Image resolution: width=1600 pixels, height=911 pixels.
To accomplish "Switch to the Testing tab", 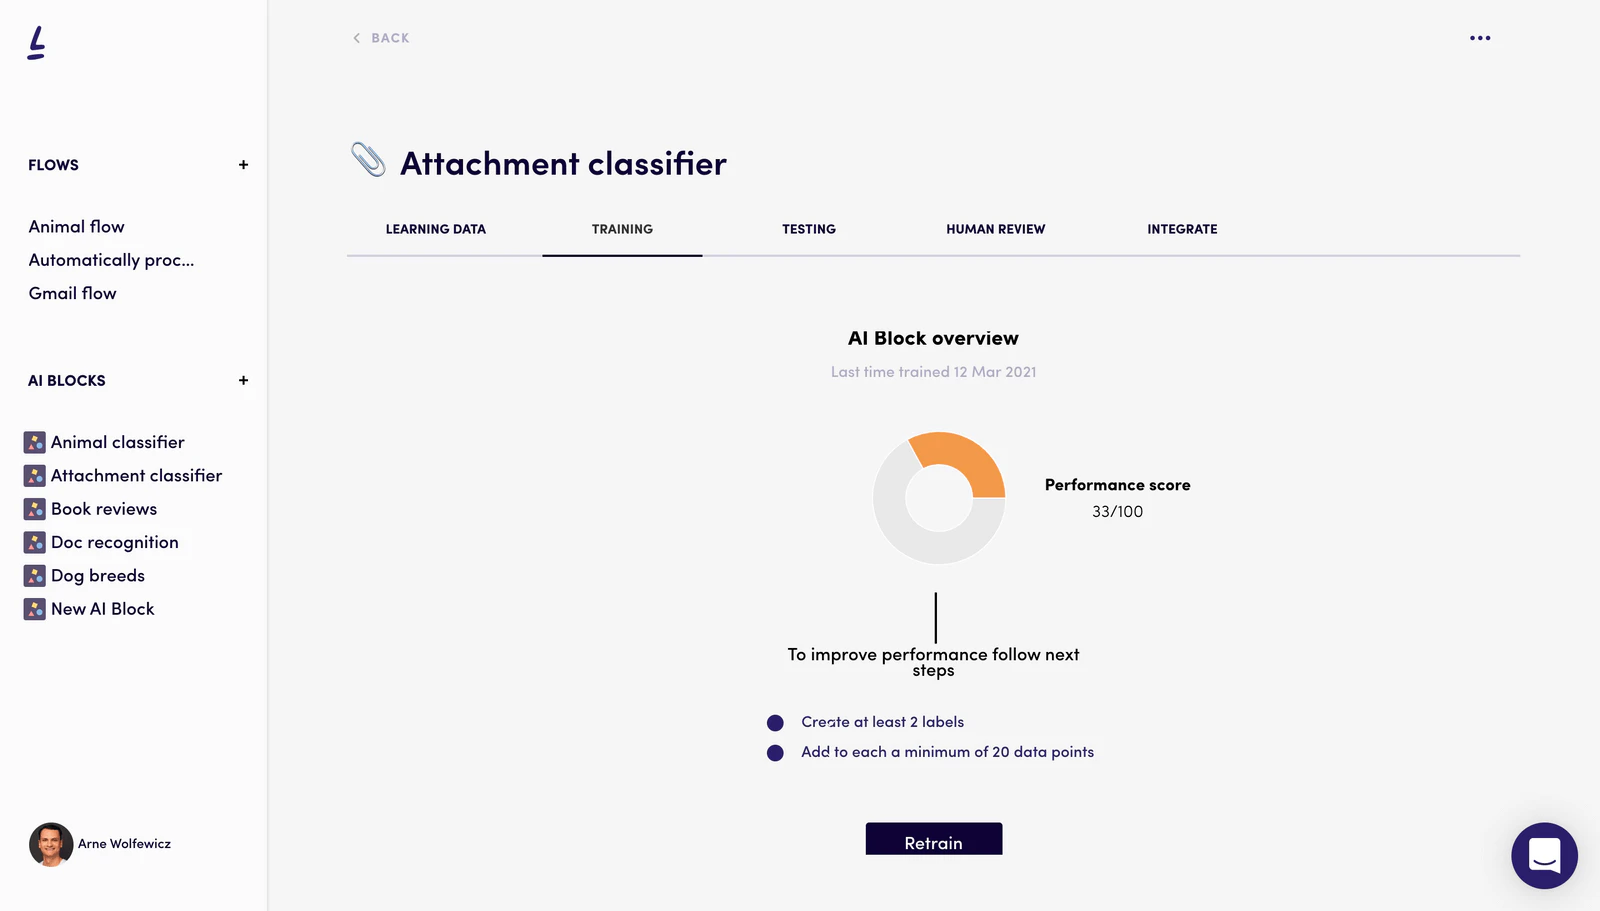I will (x=809, y=229).
